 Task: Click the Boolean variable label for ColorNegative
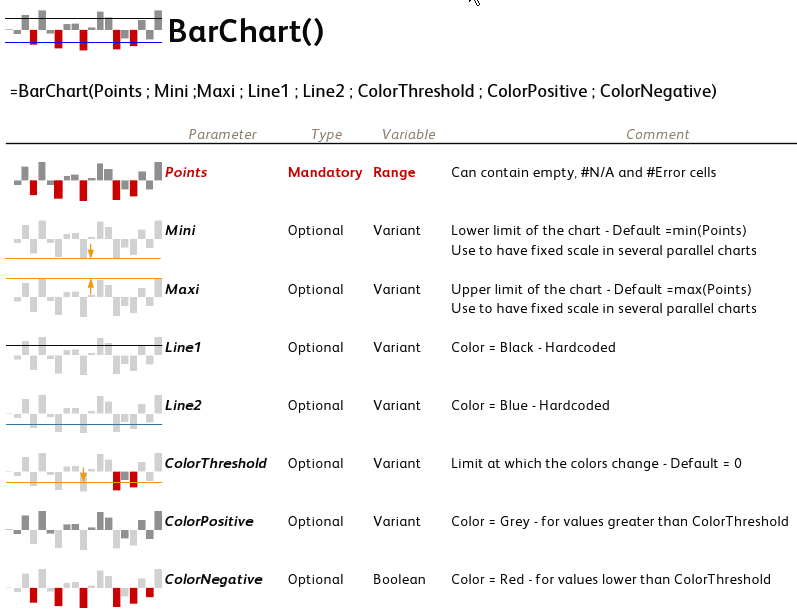coord(399,579)
